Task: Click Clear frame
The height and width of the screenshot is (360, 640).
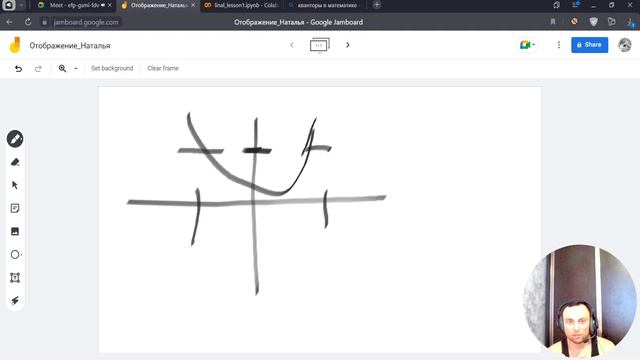Action: coord(163,68)
